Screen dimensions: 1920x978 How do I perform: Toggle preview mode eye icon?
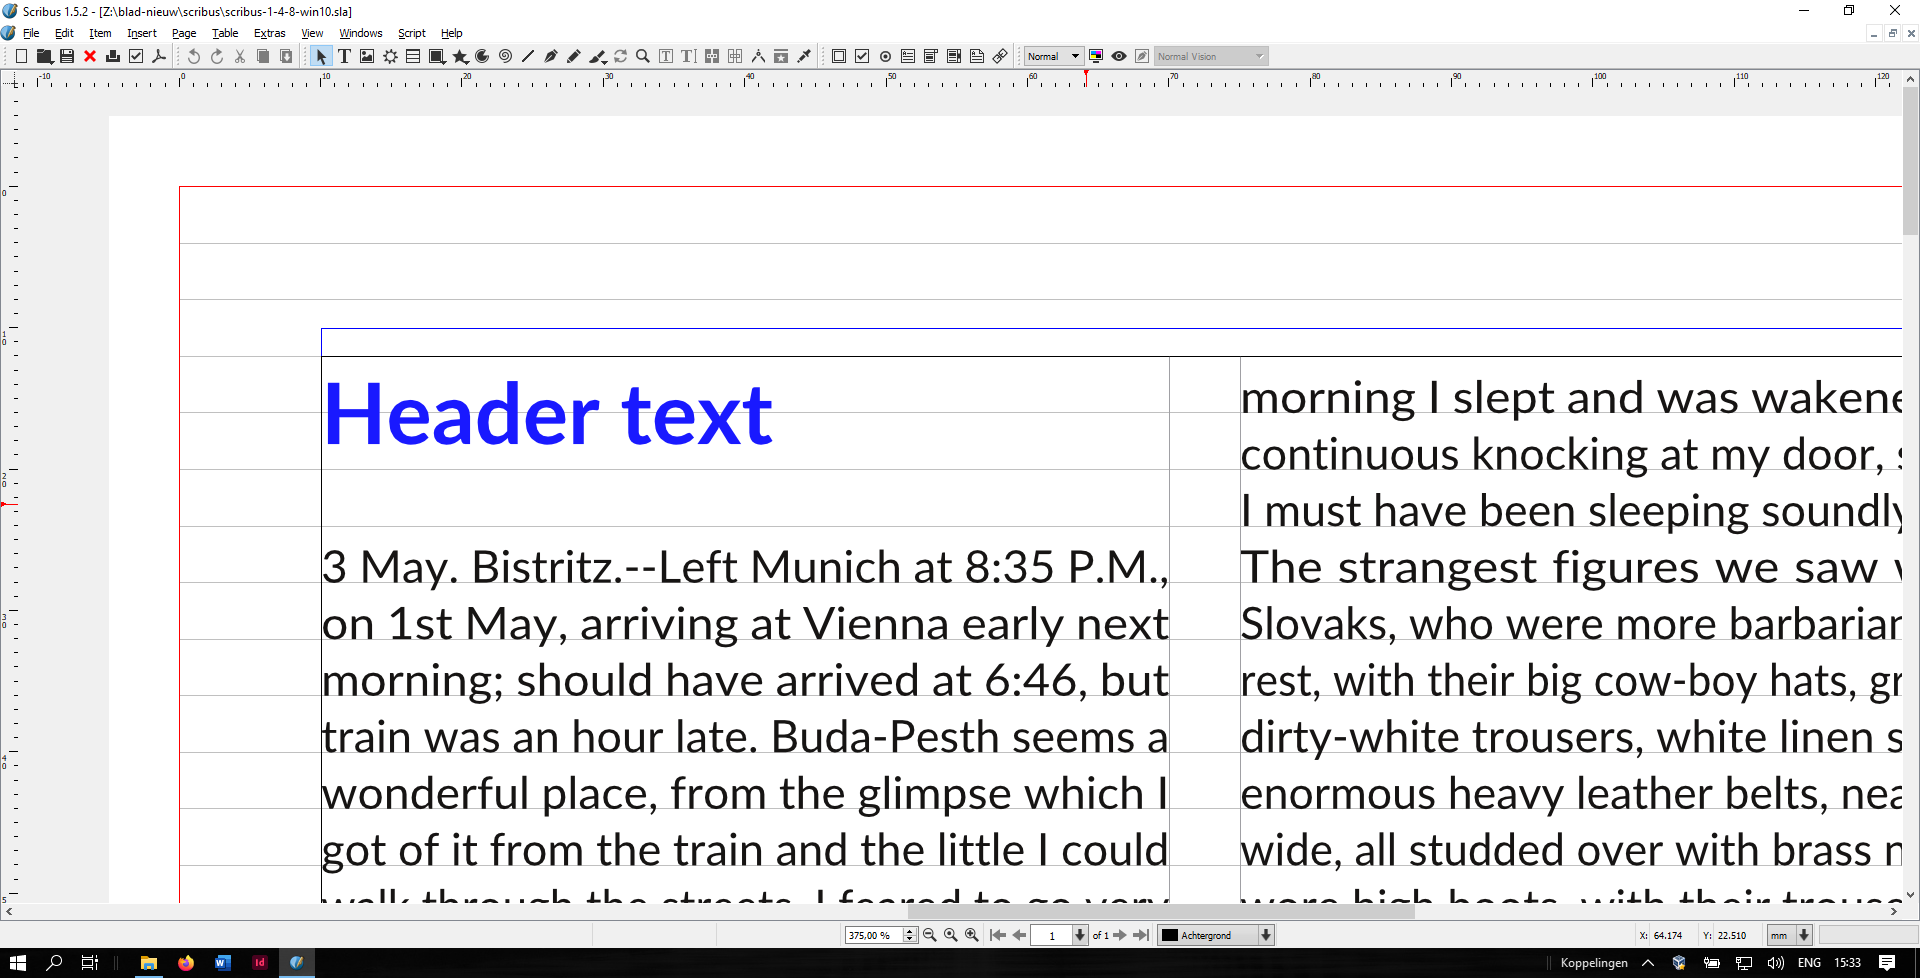[1119, 57]
